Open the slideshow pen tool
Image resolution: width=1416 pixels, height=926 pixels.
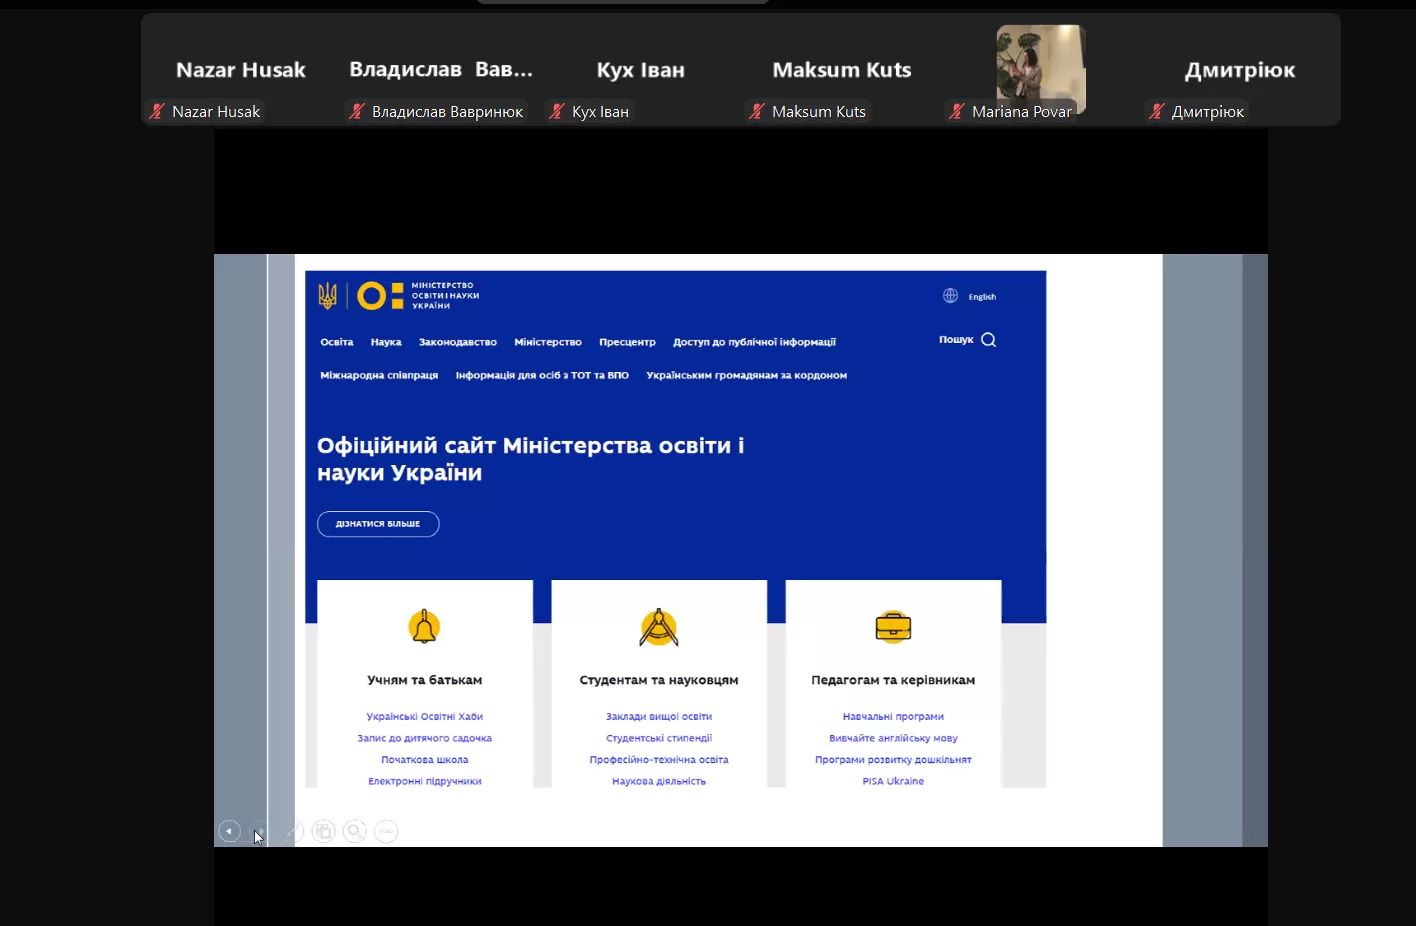pos(294,831)
